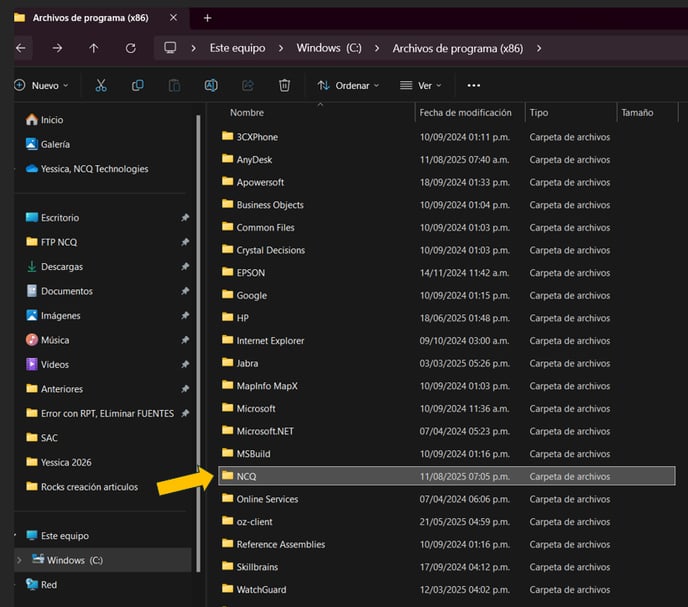Viewport: 688px width, 607px height.
Task: Open the Yessica, NCQ Technologies OneDrive
Action: pos(87,169)
